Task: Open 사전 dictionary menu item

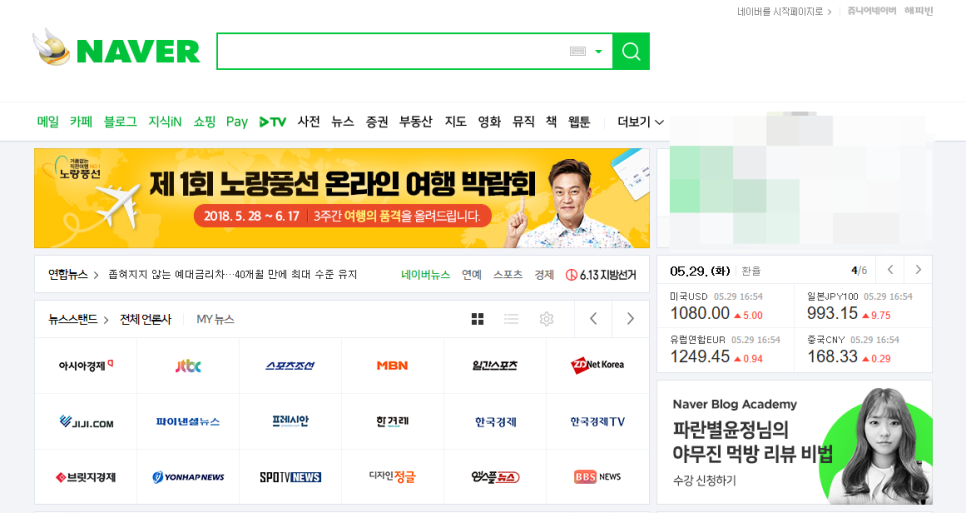Action: (x=309, y=122)
